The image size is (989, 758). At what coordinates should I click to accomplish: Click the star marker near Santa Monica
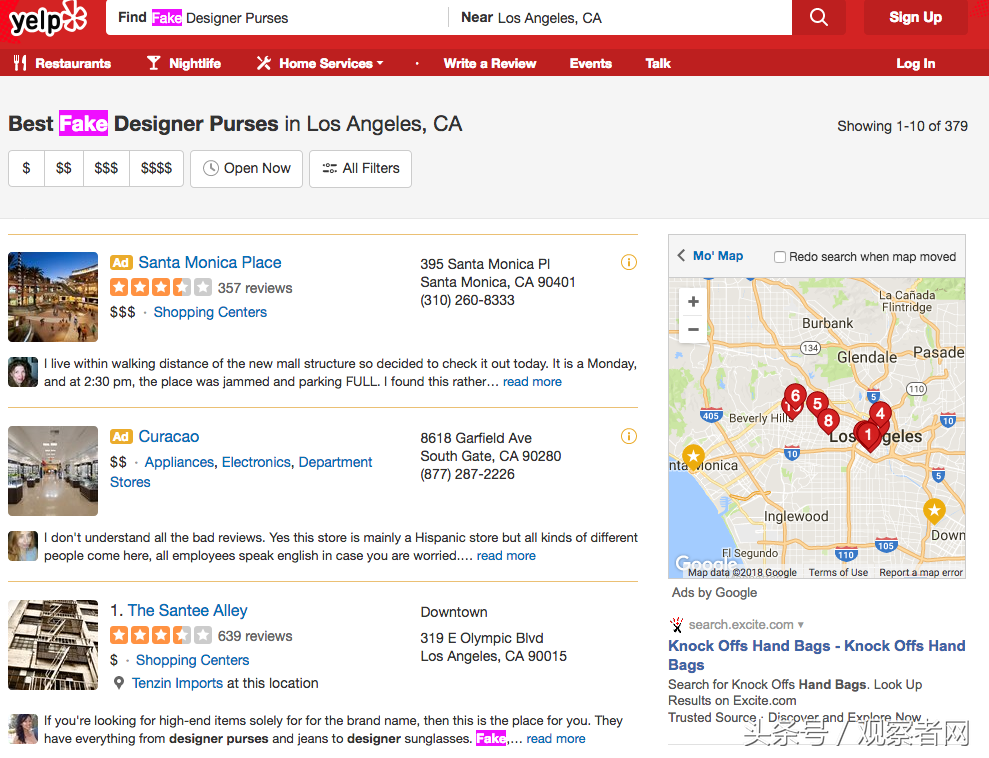[x=693, y=456]
